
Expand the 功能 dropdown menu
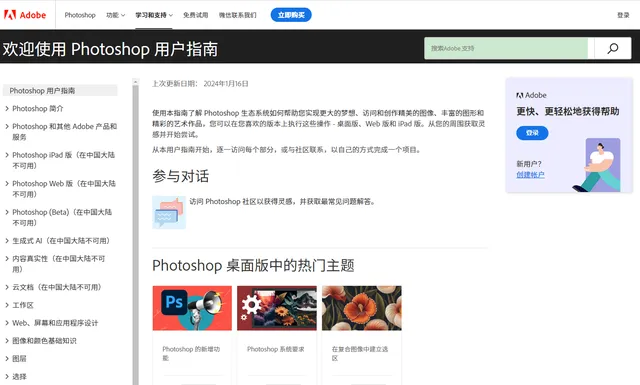(x=116, y=15)
